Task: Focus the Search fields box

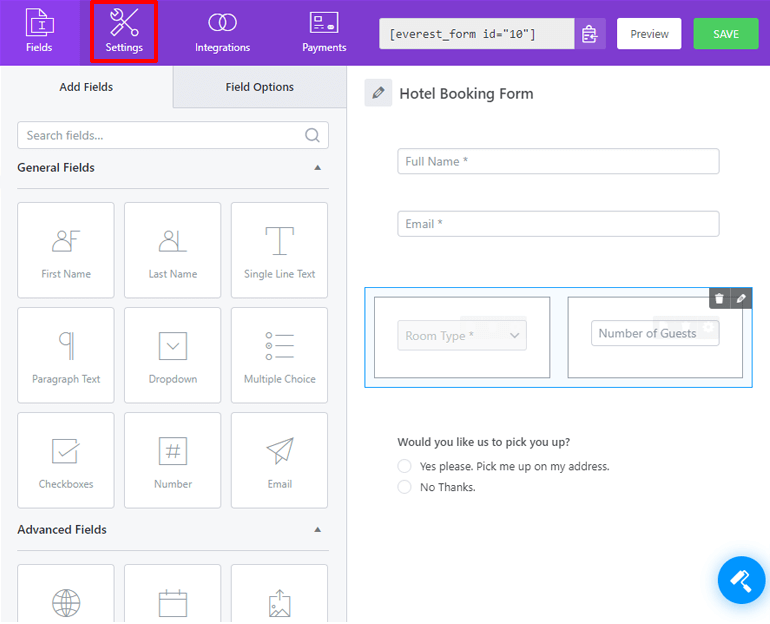Action: pyautogui.click(x=173, y=135)
